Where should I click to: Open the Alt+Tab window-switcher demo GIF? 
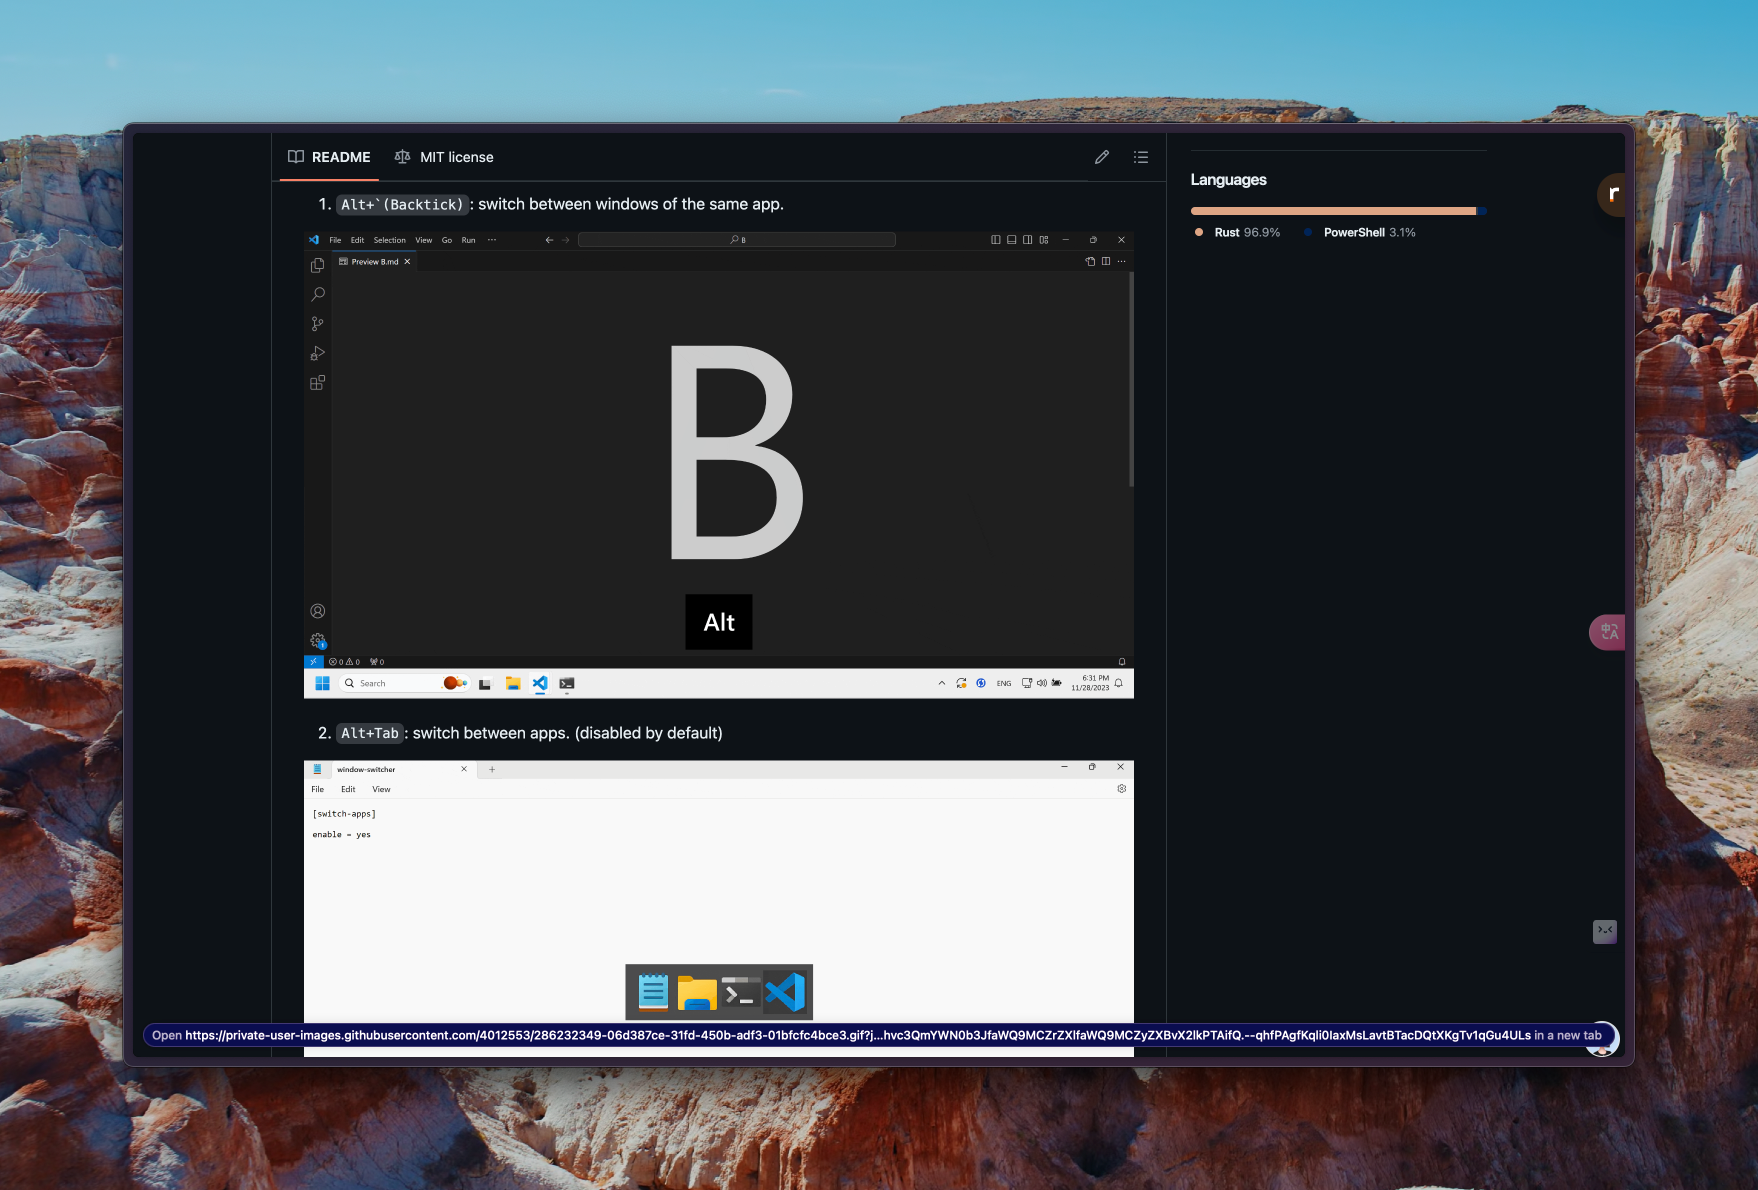(719, 908)
